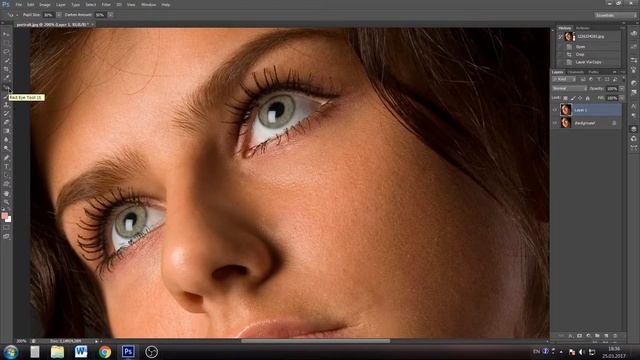Image resolution: width=640 pixels, height=360 pixels.
Task: Toggle the pixel layer filter icon
Action: pos(583,79)
